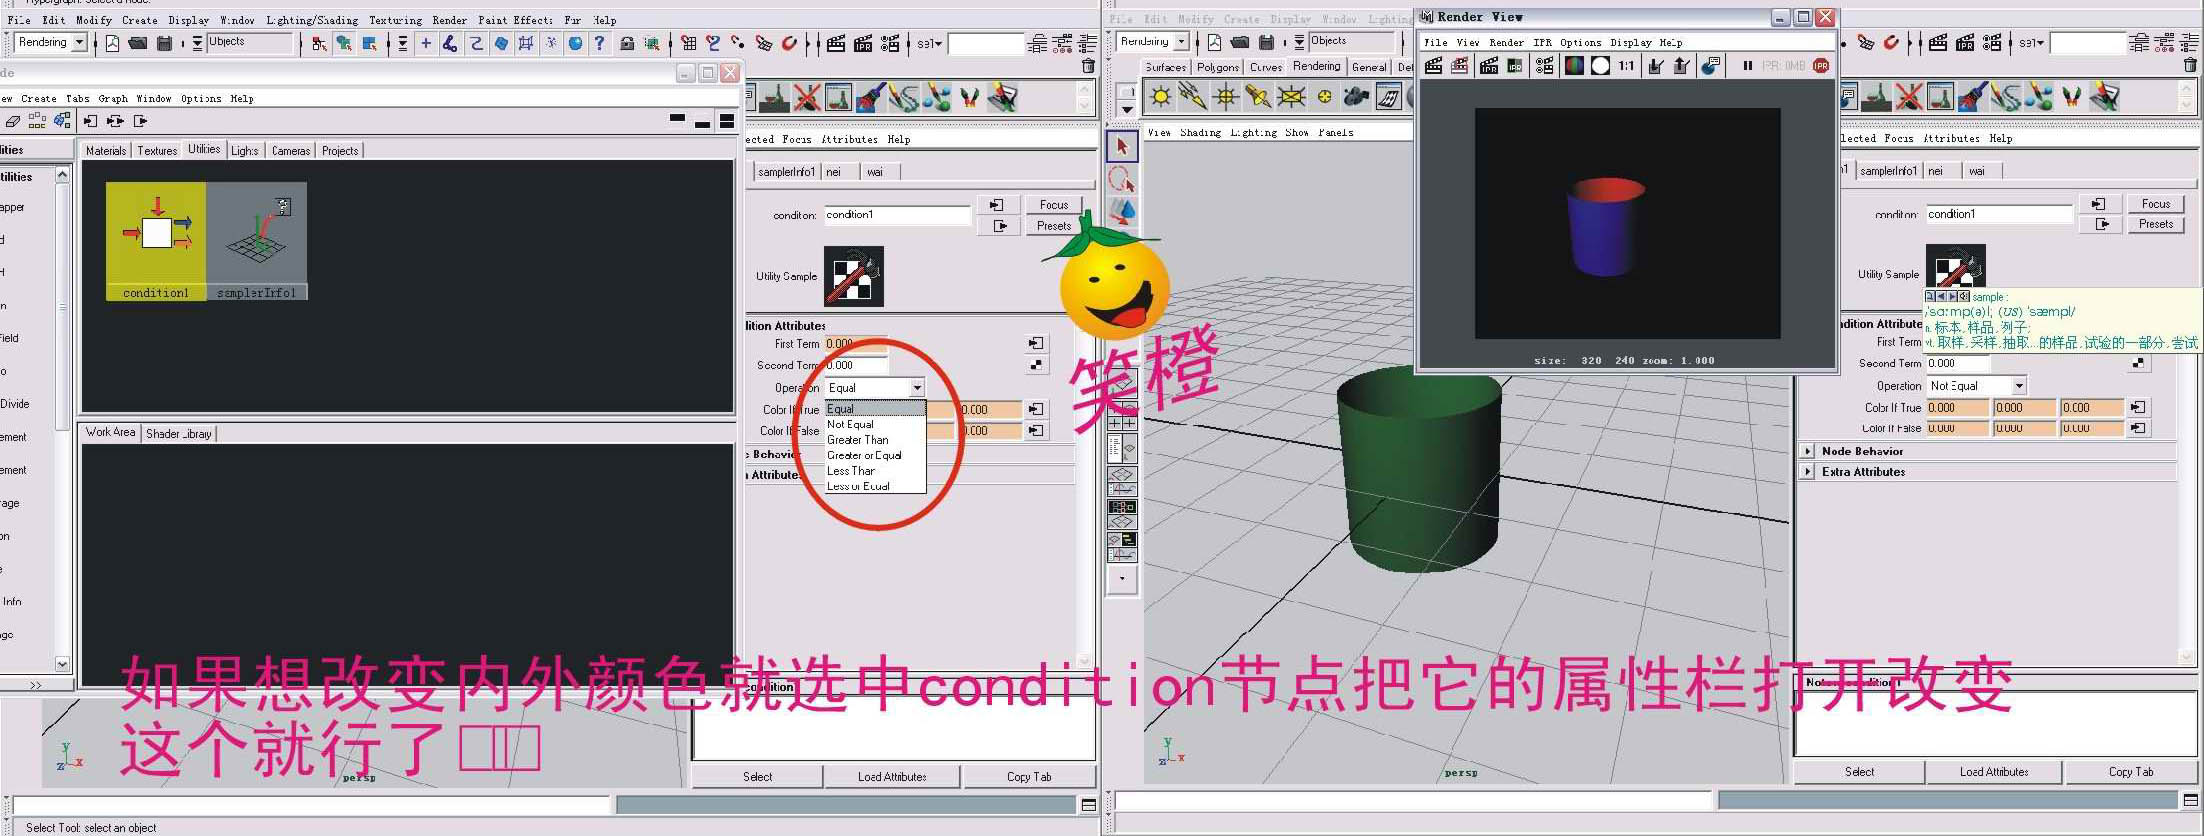Toggle the lock selection icon, left status line

pos(627,43)
